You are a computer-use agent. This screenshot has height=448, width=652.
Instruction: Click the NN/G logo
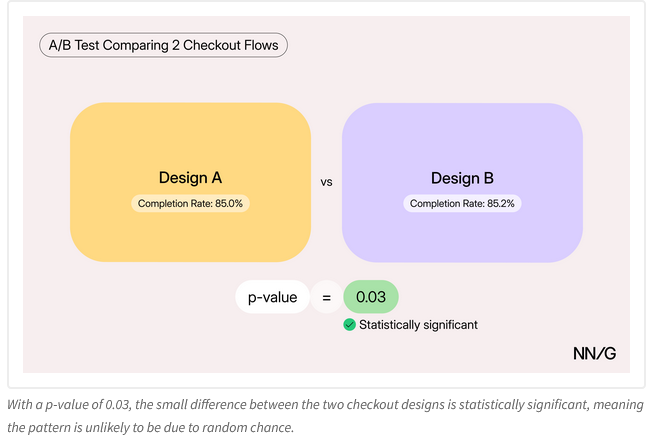[594, 354]
